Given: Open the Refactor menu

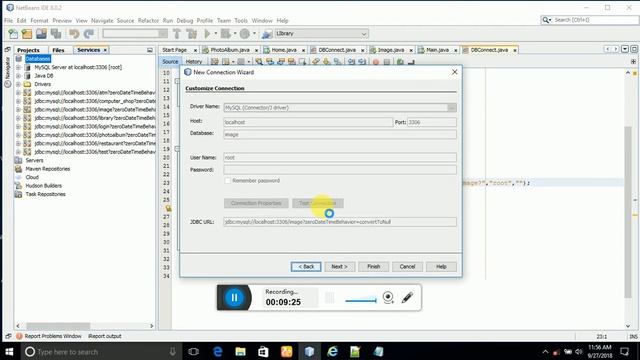Looking at the screenshot, I should 148,20.
